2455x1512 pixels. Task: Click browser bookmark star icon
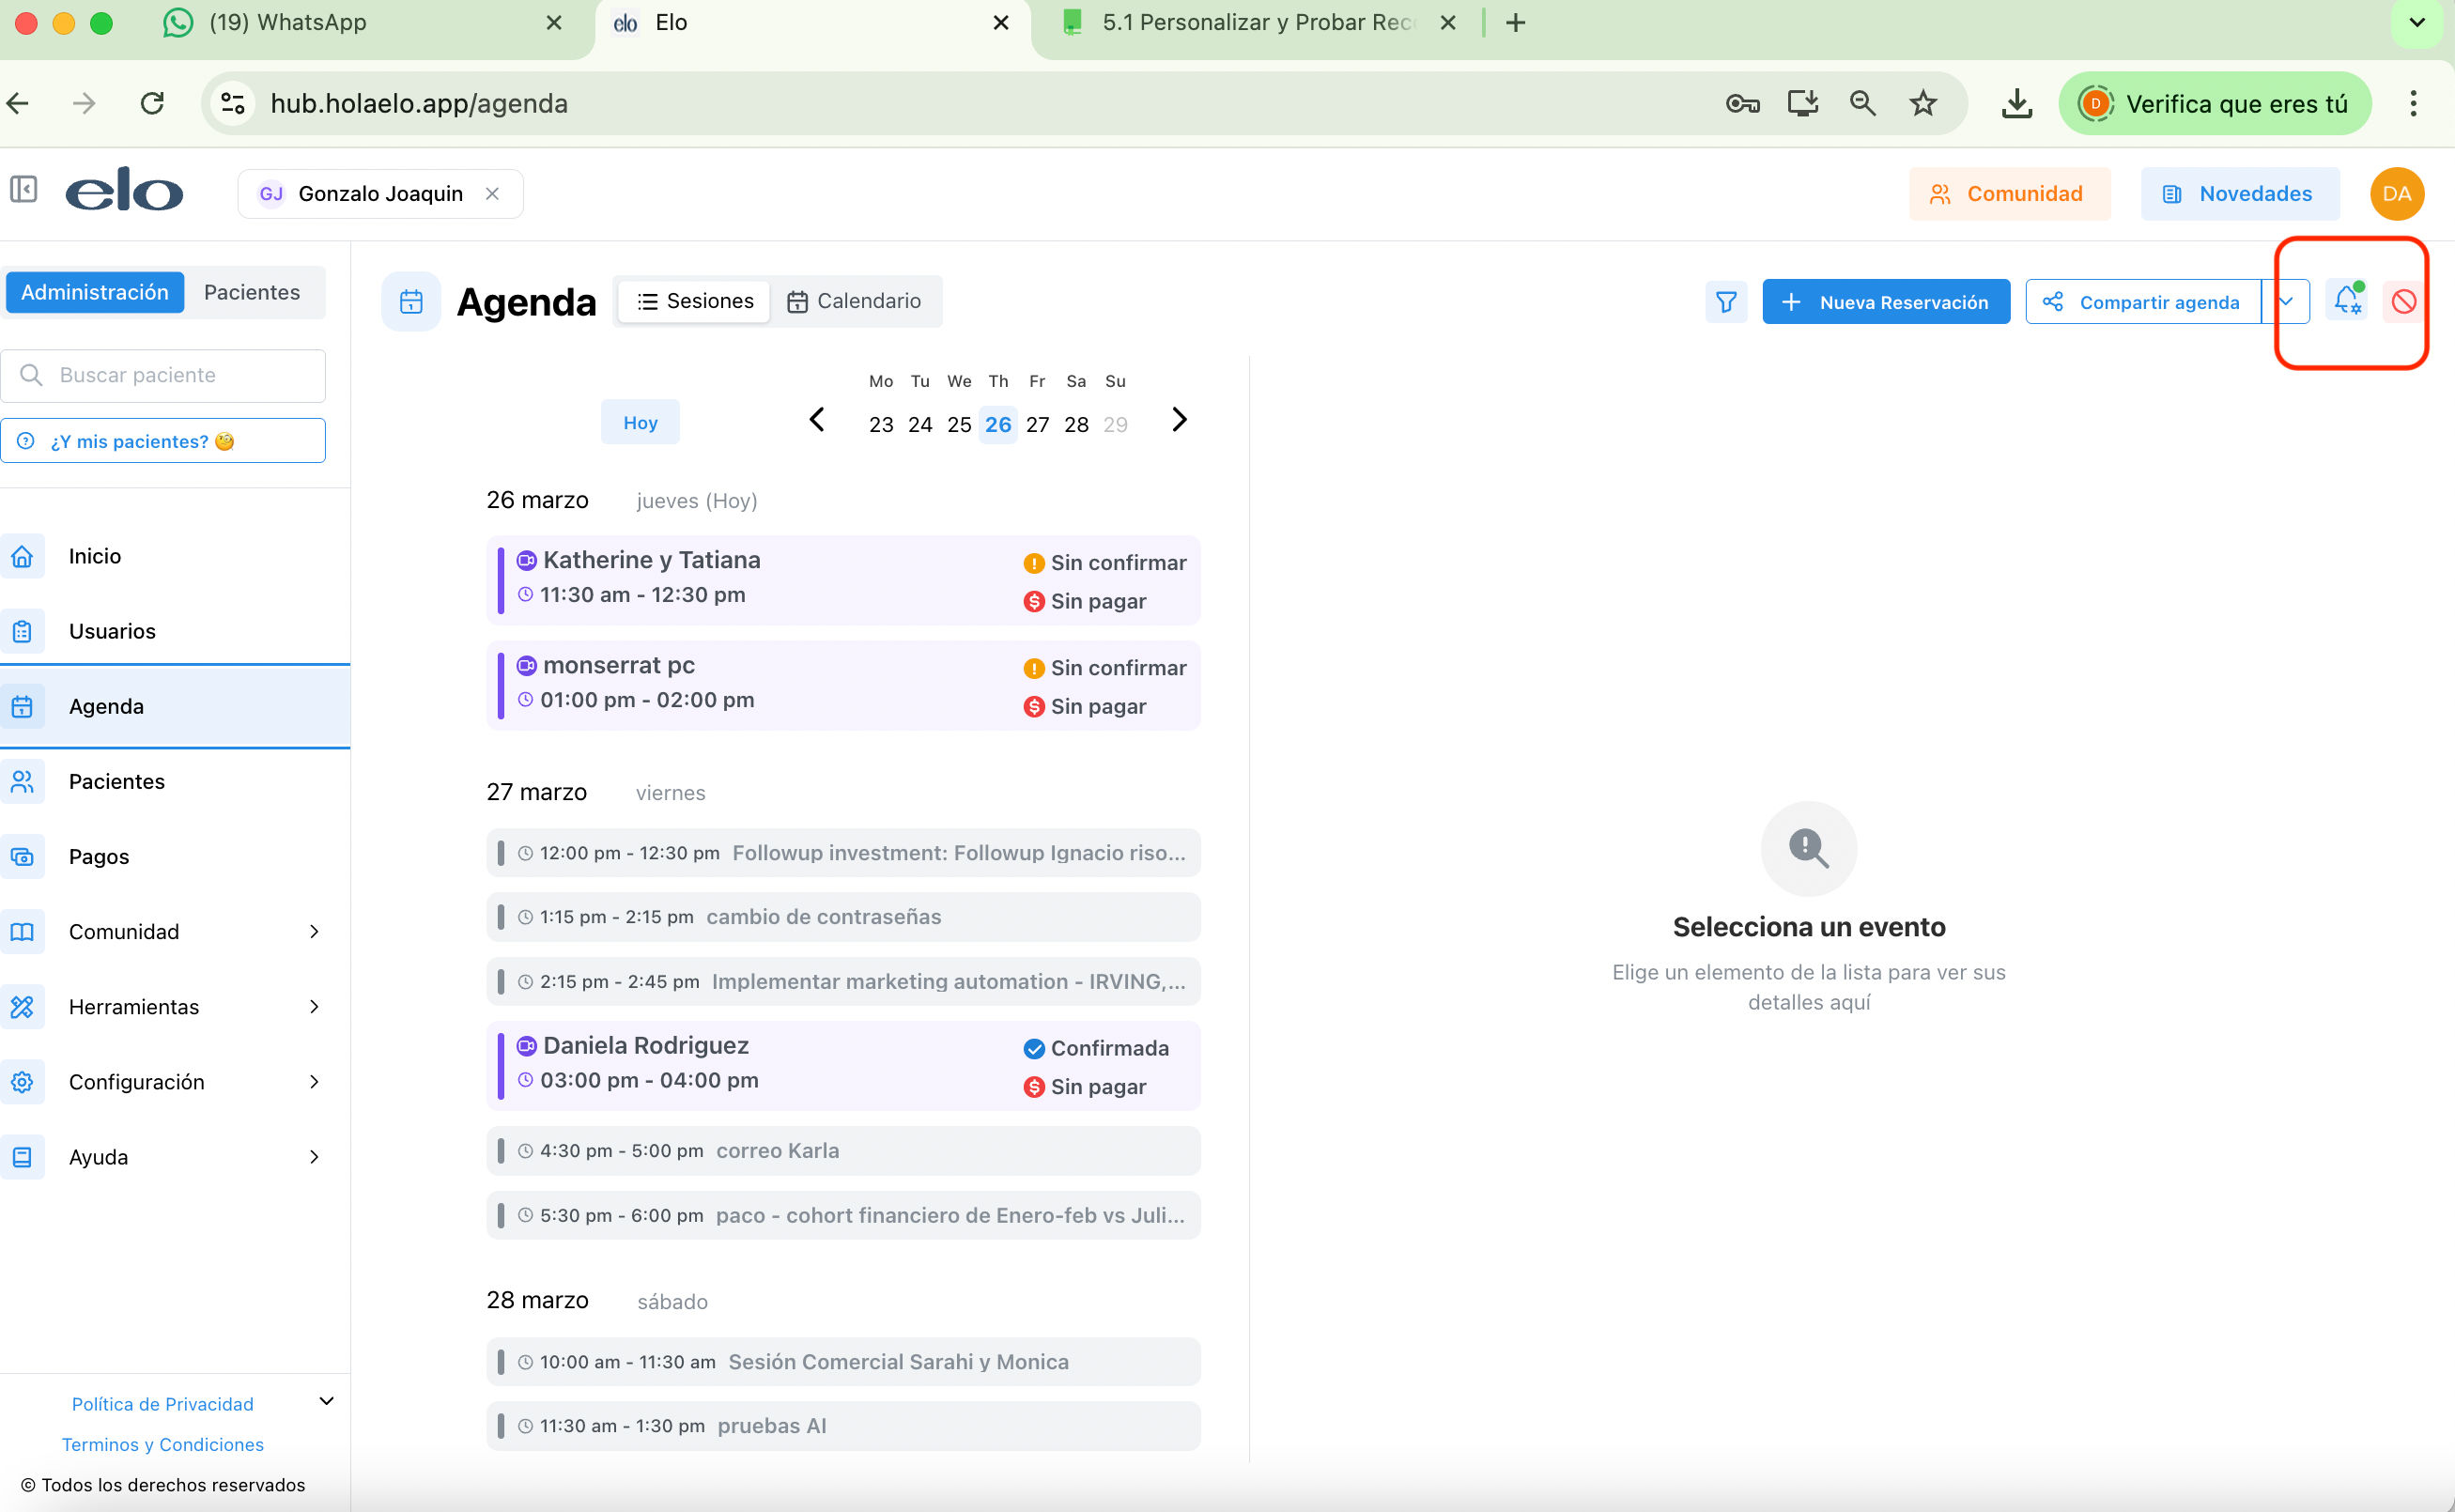pyautogui.click(x=1922, y=103)
